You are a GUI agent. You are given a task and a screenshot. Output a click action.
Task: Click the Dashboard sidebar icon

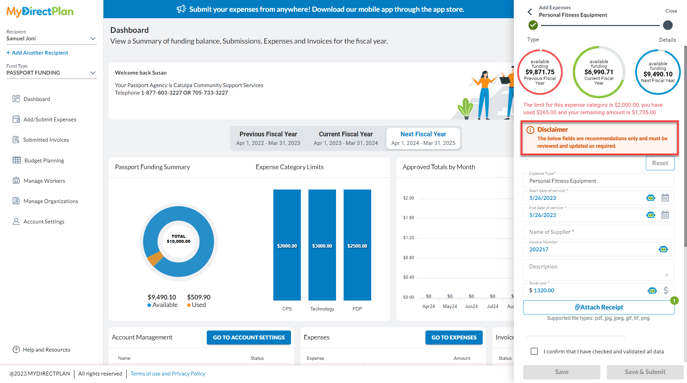click(x=16, y=99)
